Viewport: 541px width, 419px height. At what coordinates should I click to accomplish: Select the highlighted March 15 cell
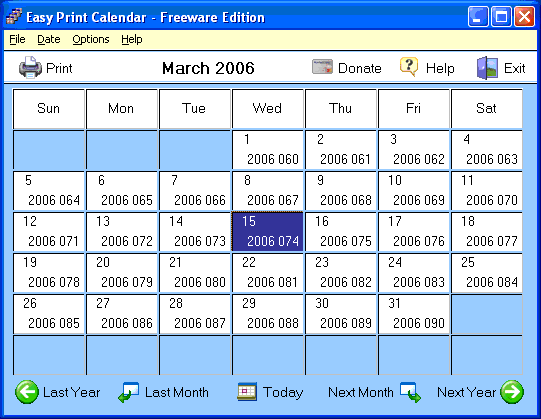point(268,231)
